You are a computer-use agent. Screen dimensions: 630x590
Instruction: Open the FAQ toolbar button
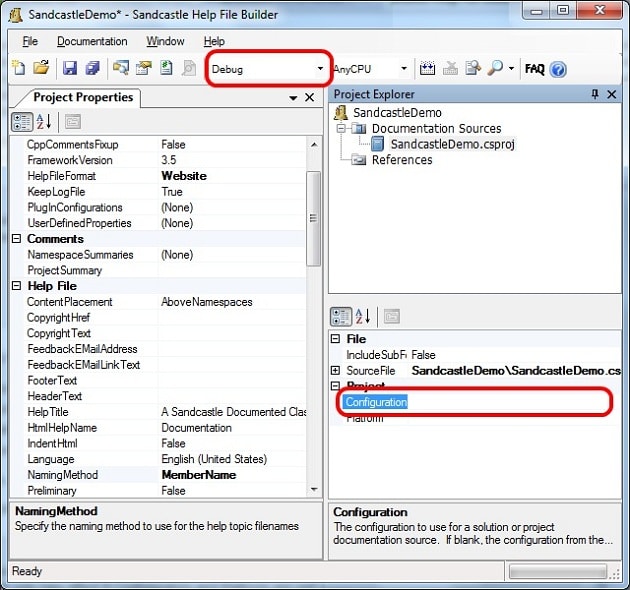pyautogui.click(x=534, y=69)
